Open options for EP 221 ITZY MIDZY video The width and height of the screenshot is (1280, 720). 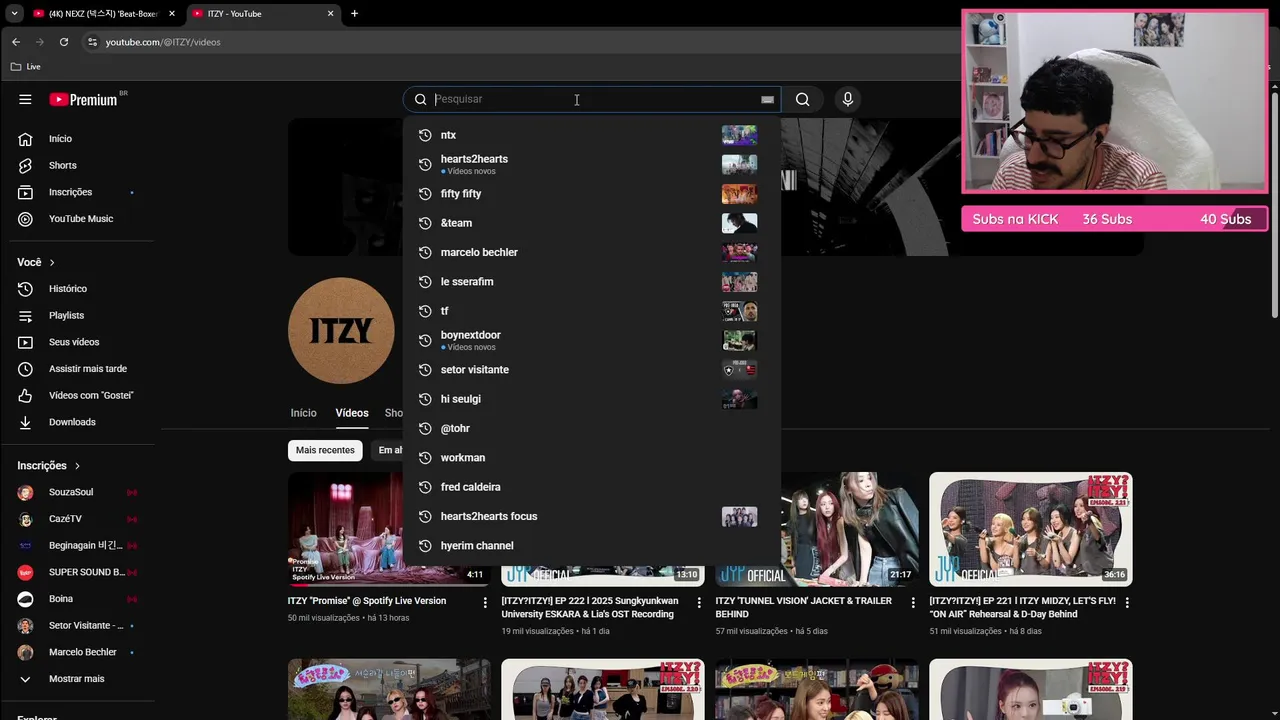1127,603
